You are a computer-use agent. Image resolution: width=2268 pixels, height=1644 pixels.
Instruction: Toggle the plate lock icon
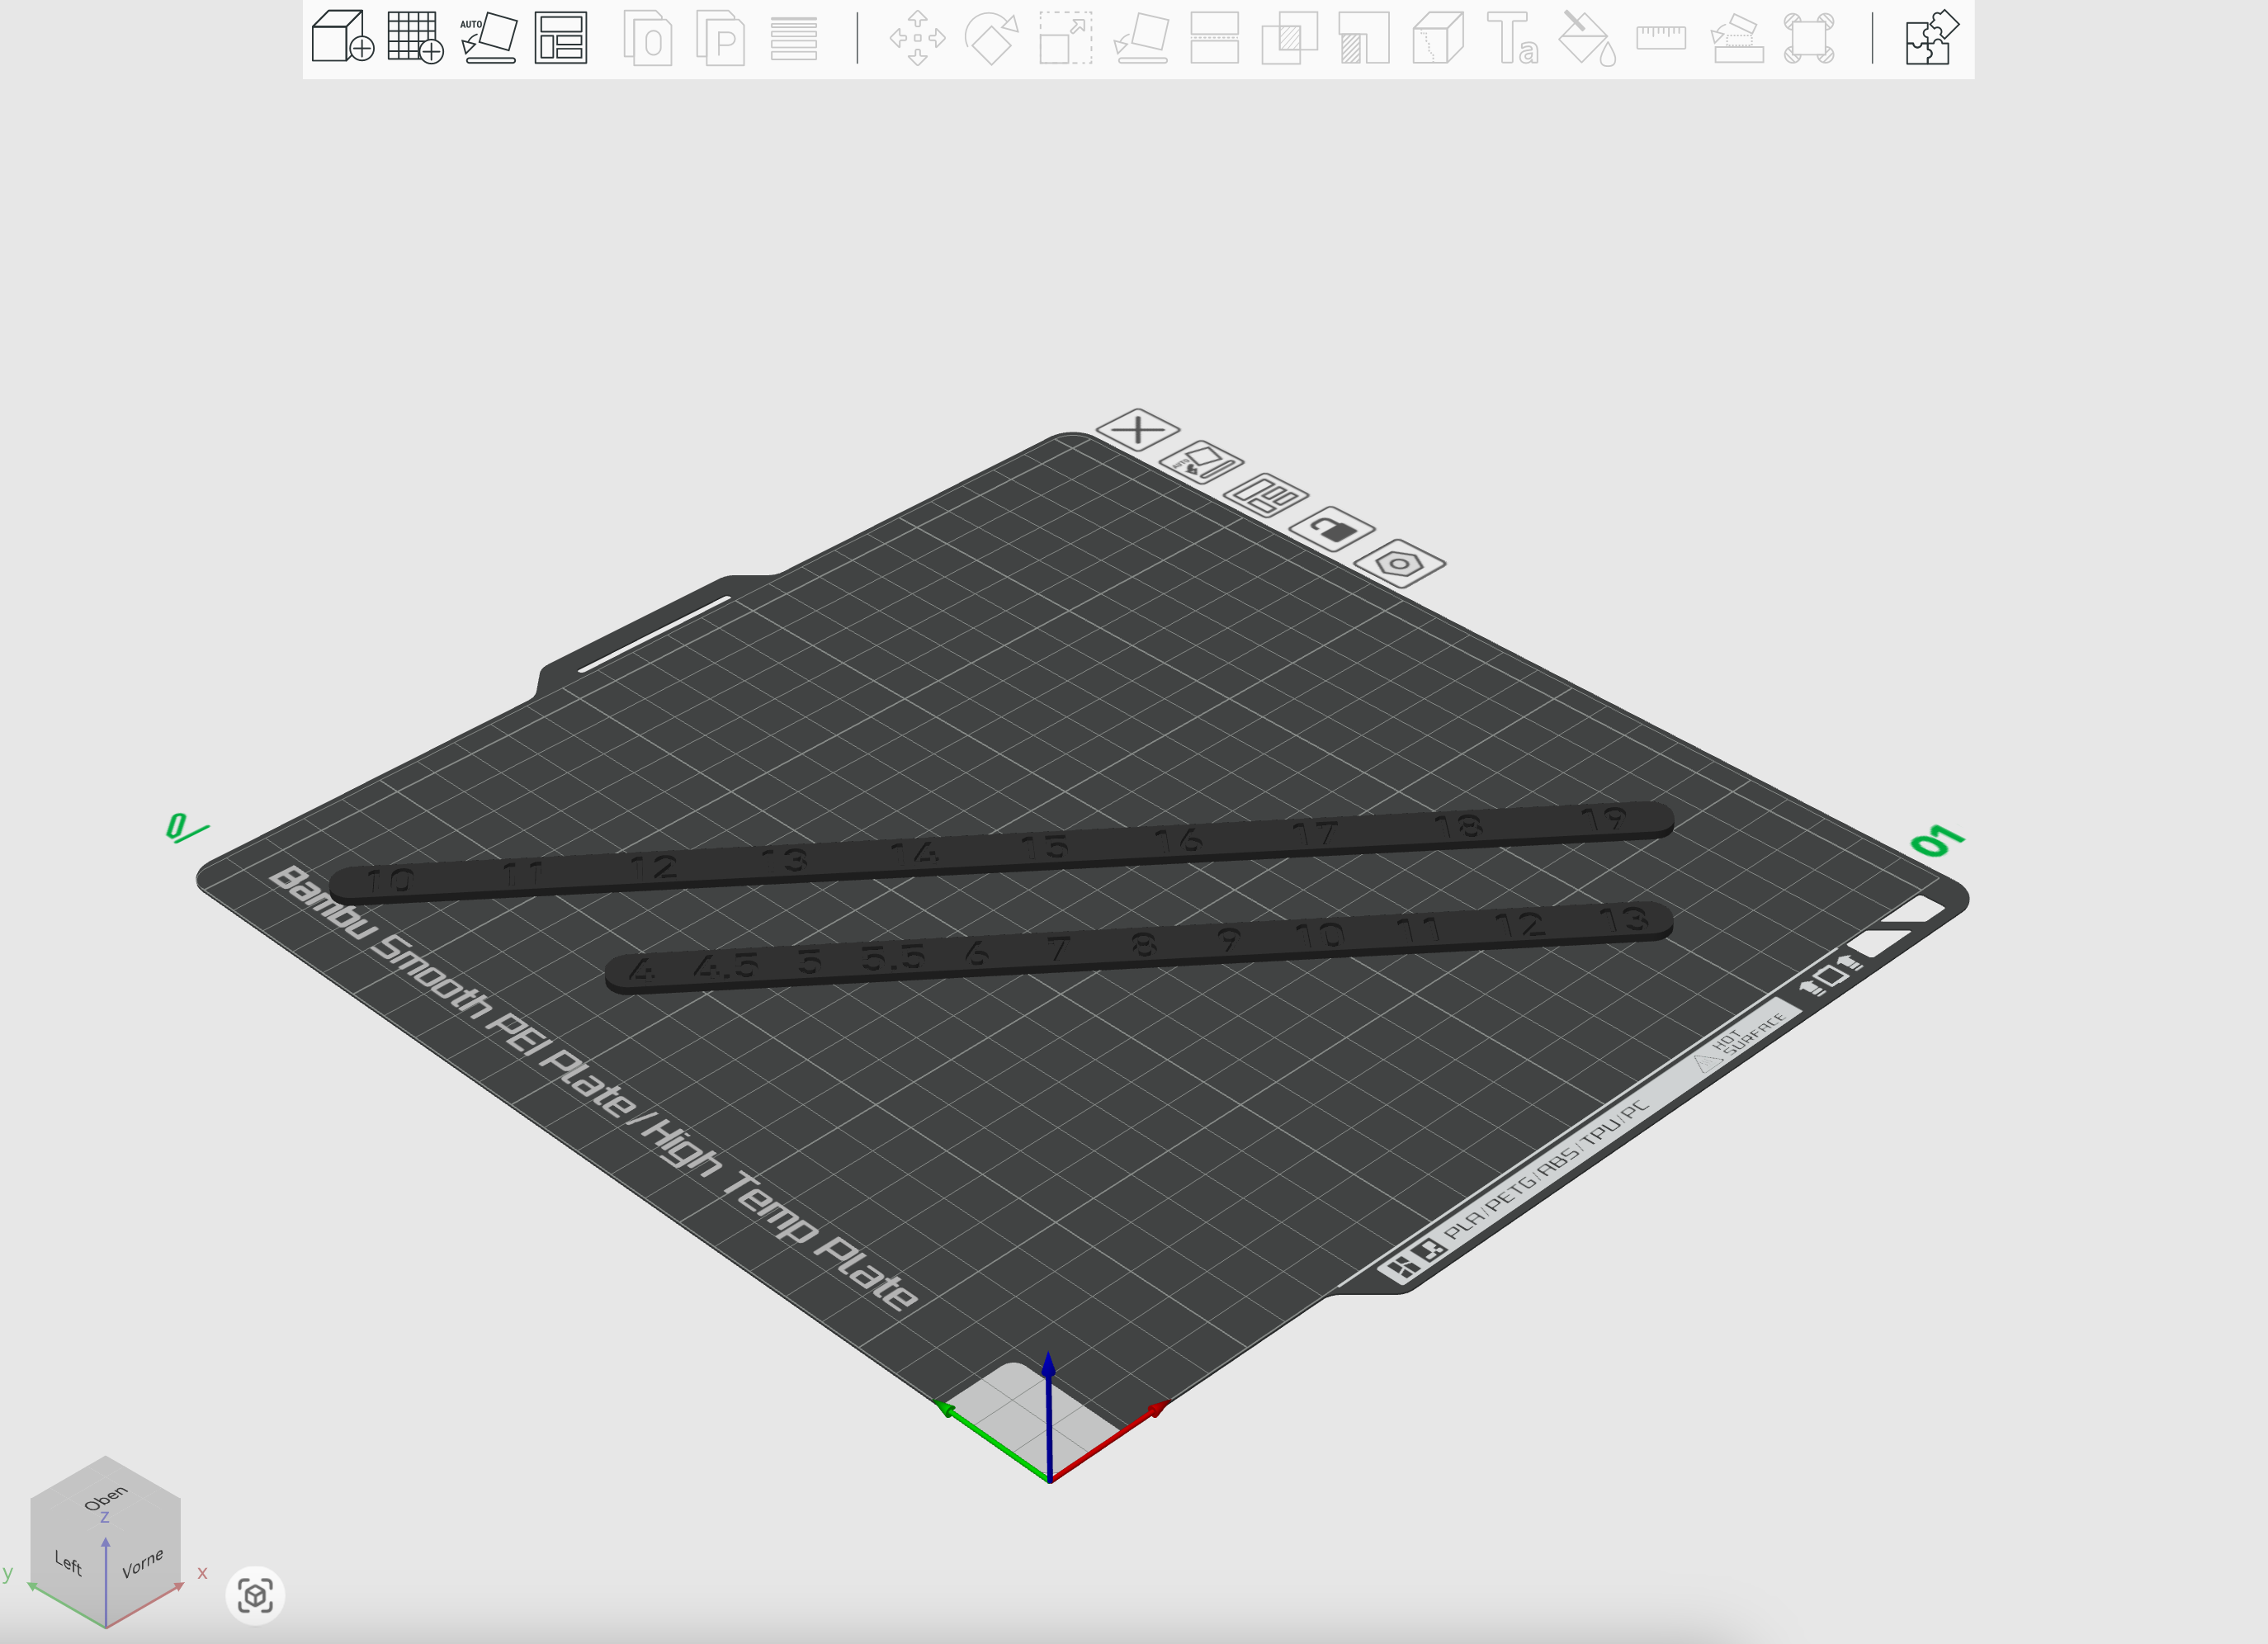1332,529
